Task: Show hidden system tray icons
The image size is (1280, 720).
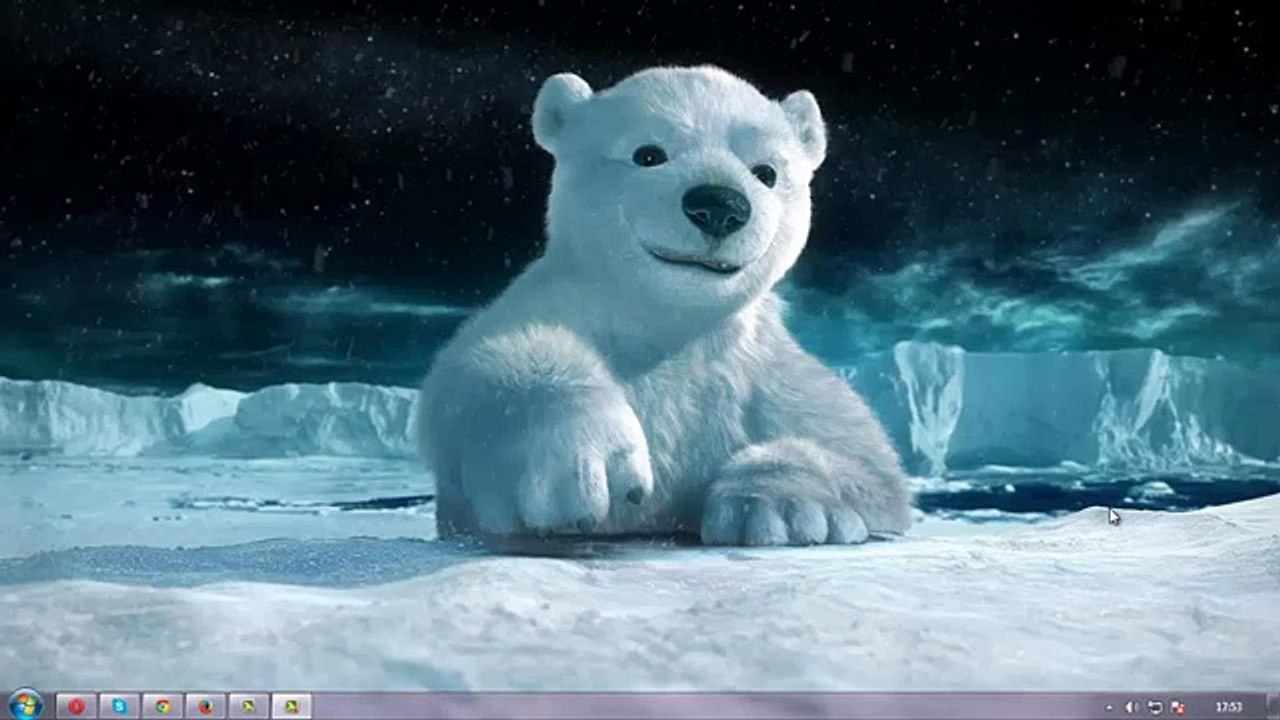Action: (1108, 707)
